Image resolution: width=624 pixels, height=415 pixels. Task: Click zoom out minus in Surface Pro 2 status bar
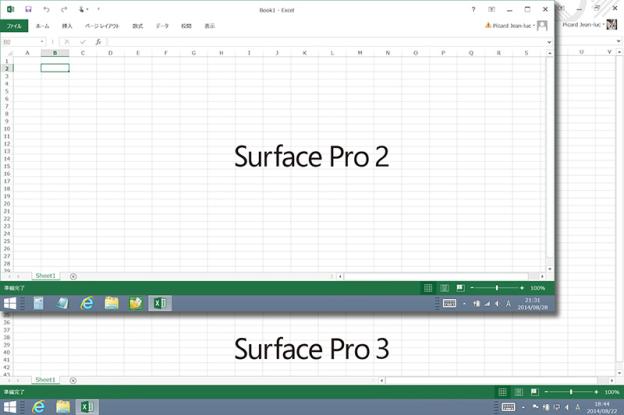tap(472, 288)
